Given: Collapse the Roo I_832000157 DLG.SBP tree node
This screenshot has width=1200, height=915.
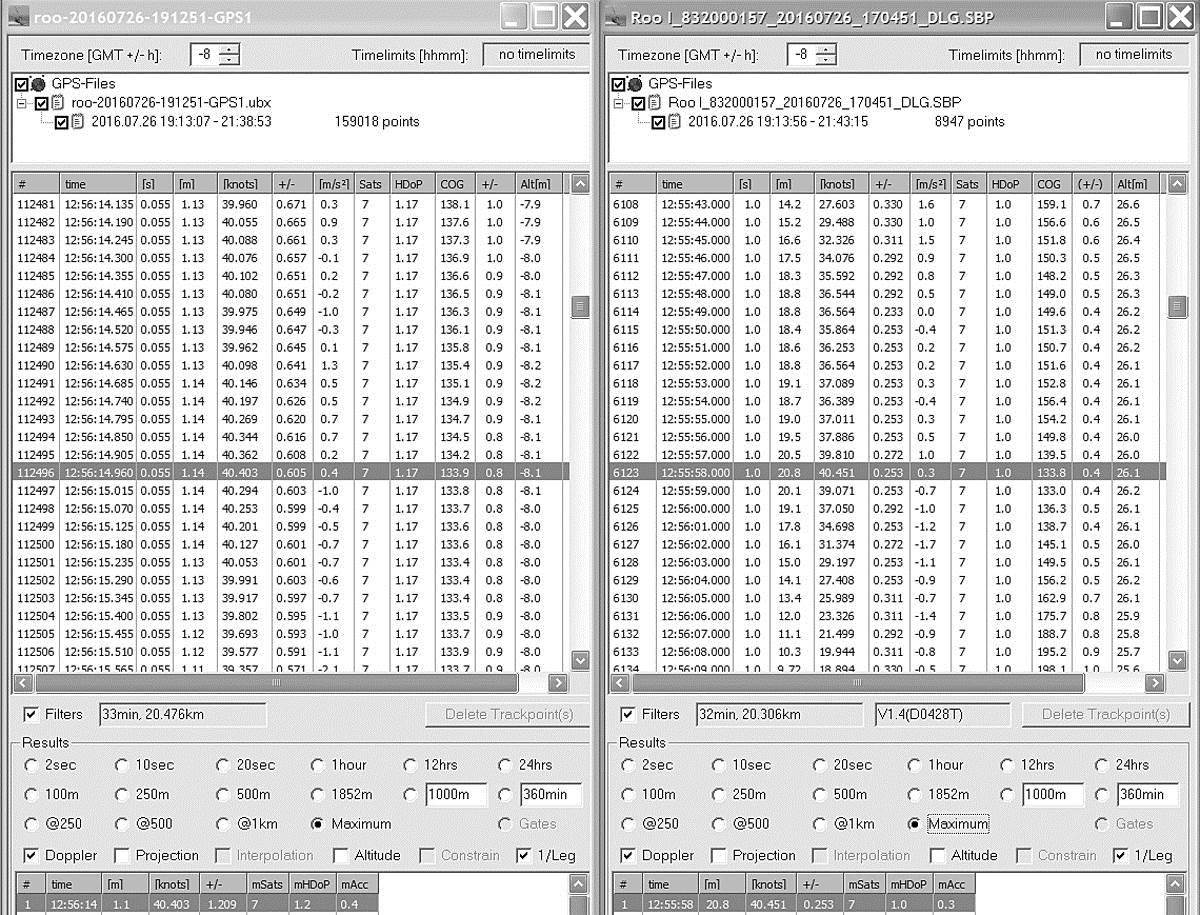Looking at the screenshot, I should 618,103.
